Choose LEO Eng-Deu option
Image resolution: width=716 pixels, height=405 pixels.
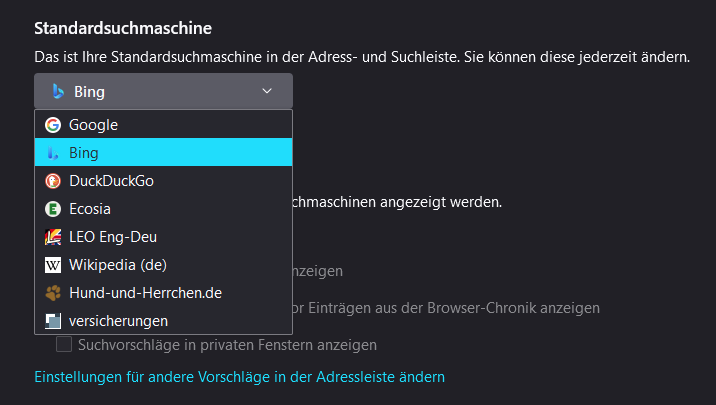click(x=113, y=237)
